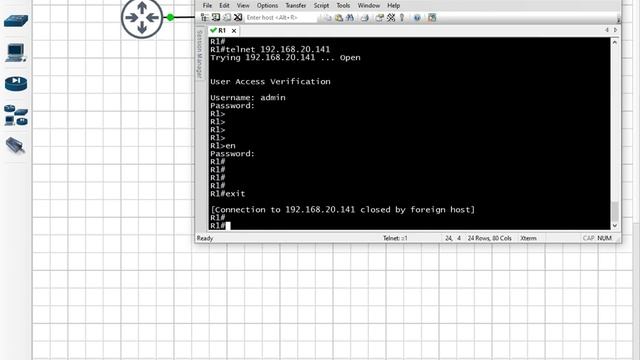Click the green link status dot
The width and height of the screenshot is (640, 360).
coord(171,17)
